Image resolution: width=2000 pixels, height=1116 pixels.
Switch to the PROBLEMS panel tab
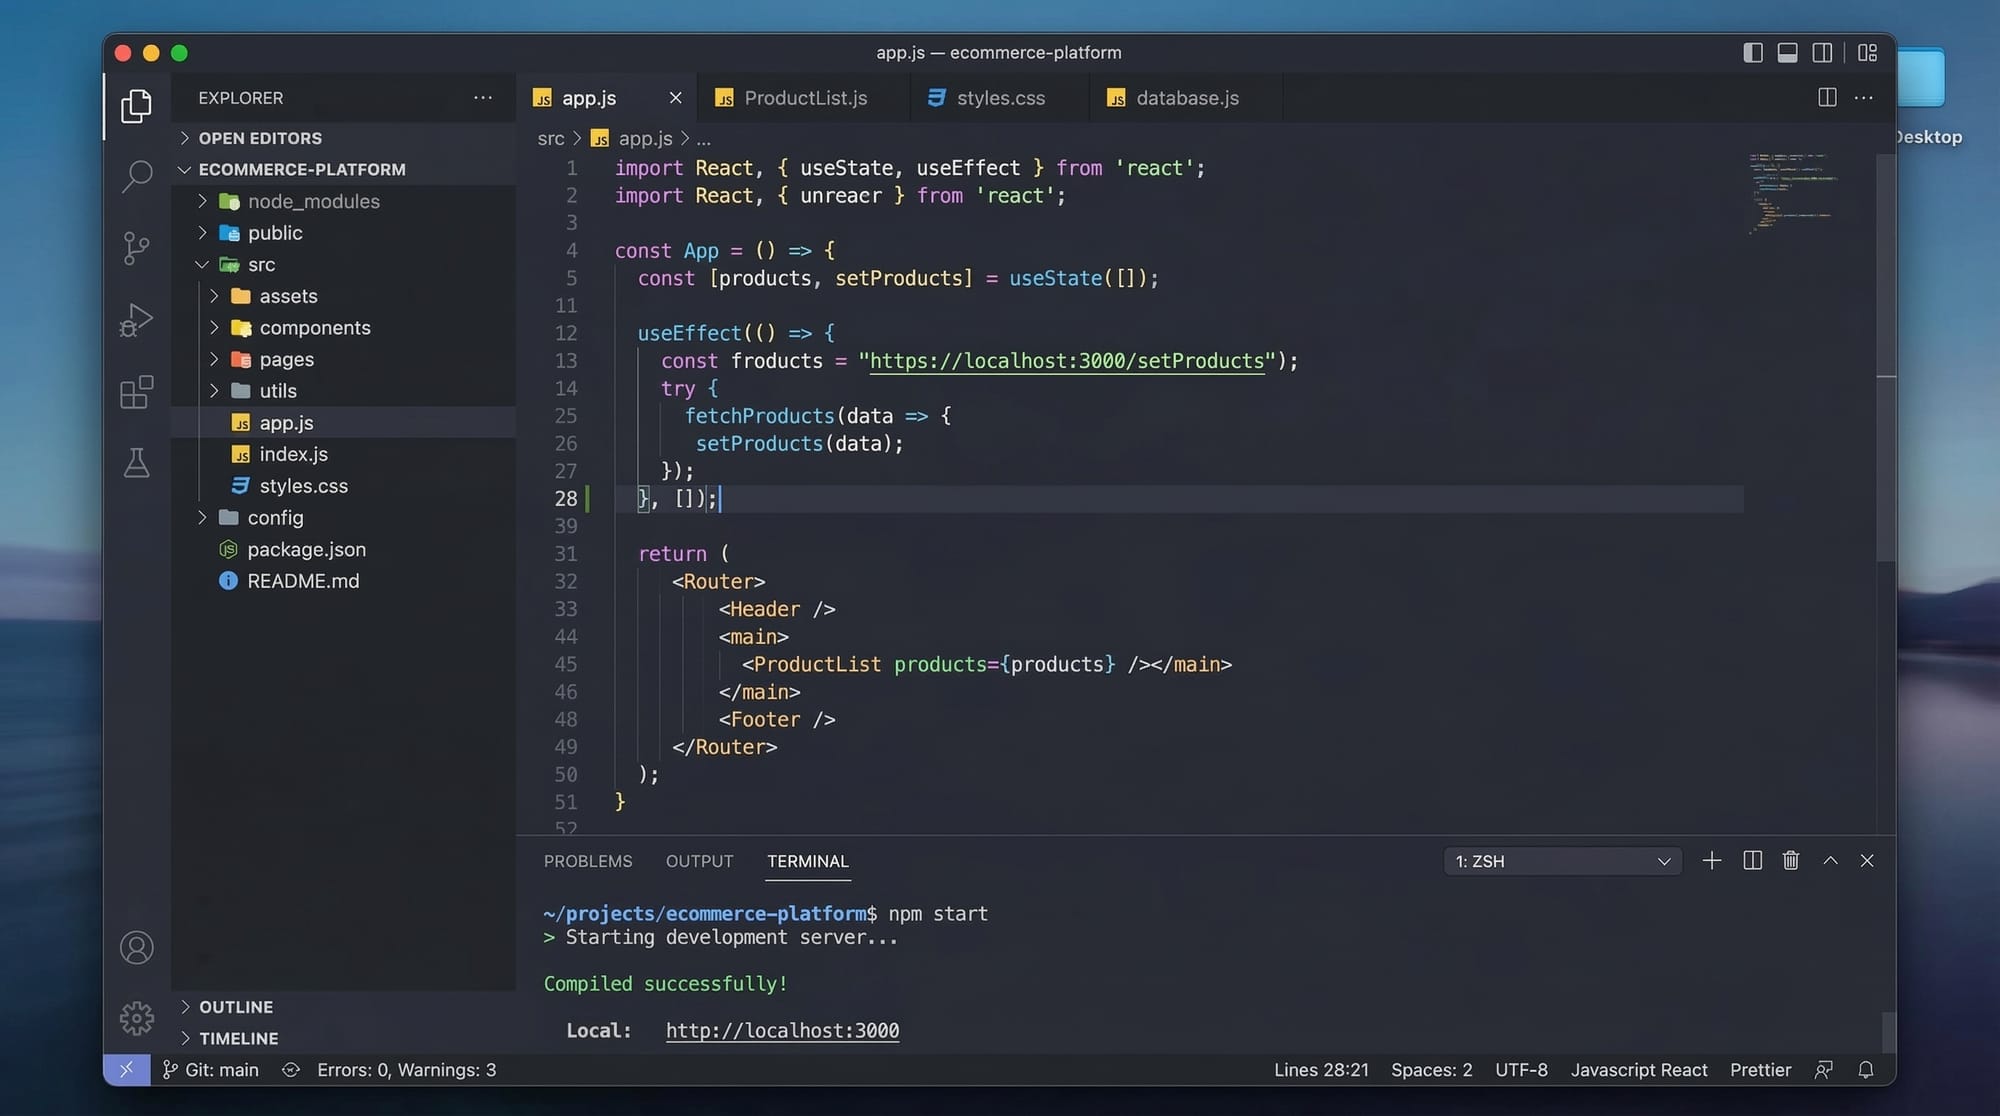588,861
